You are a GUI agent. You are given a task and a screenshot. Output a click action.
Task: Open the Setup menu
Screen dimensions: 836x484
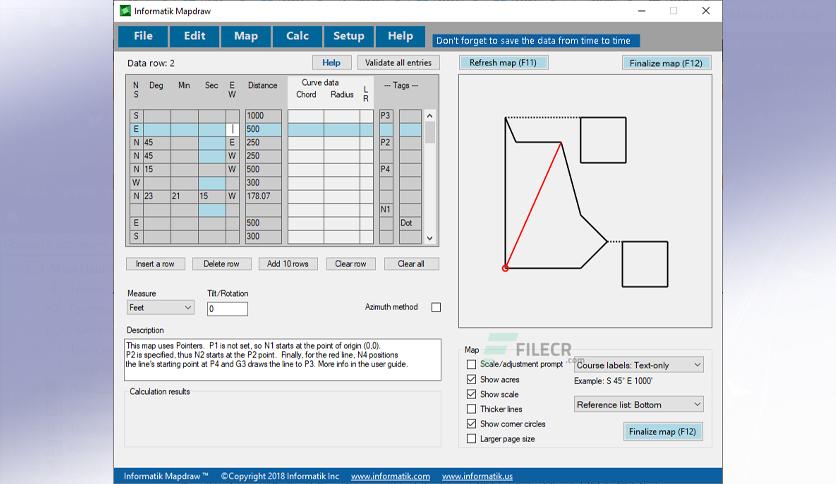[x=349, y=36]
